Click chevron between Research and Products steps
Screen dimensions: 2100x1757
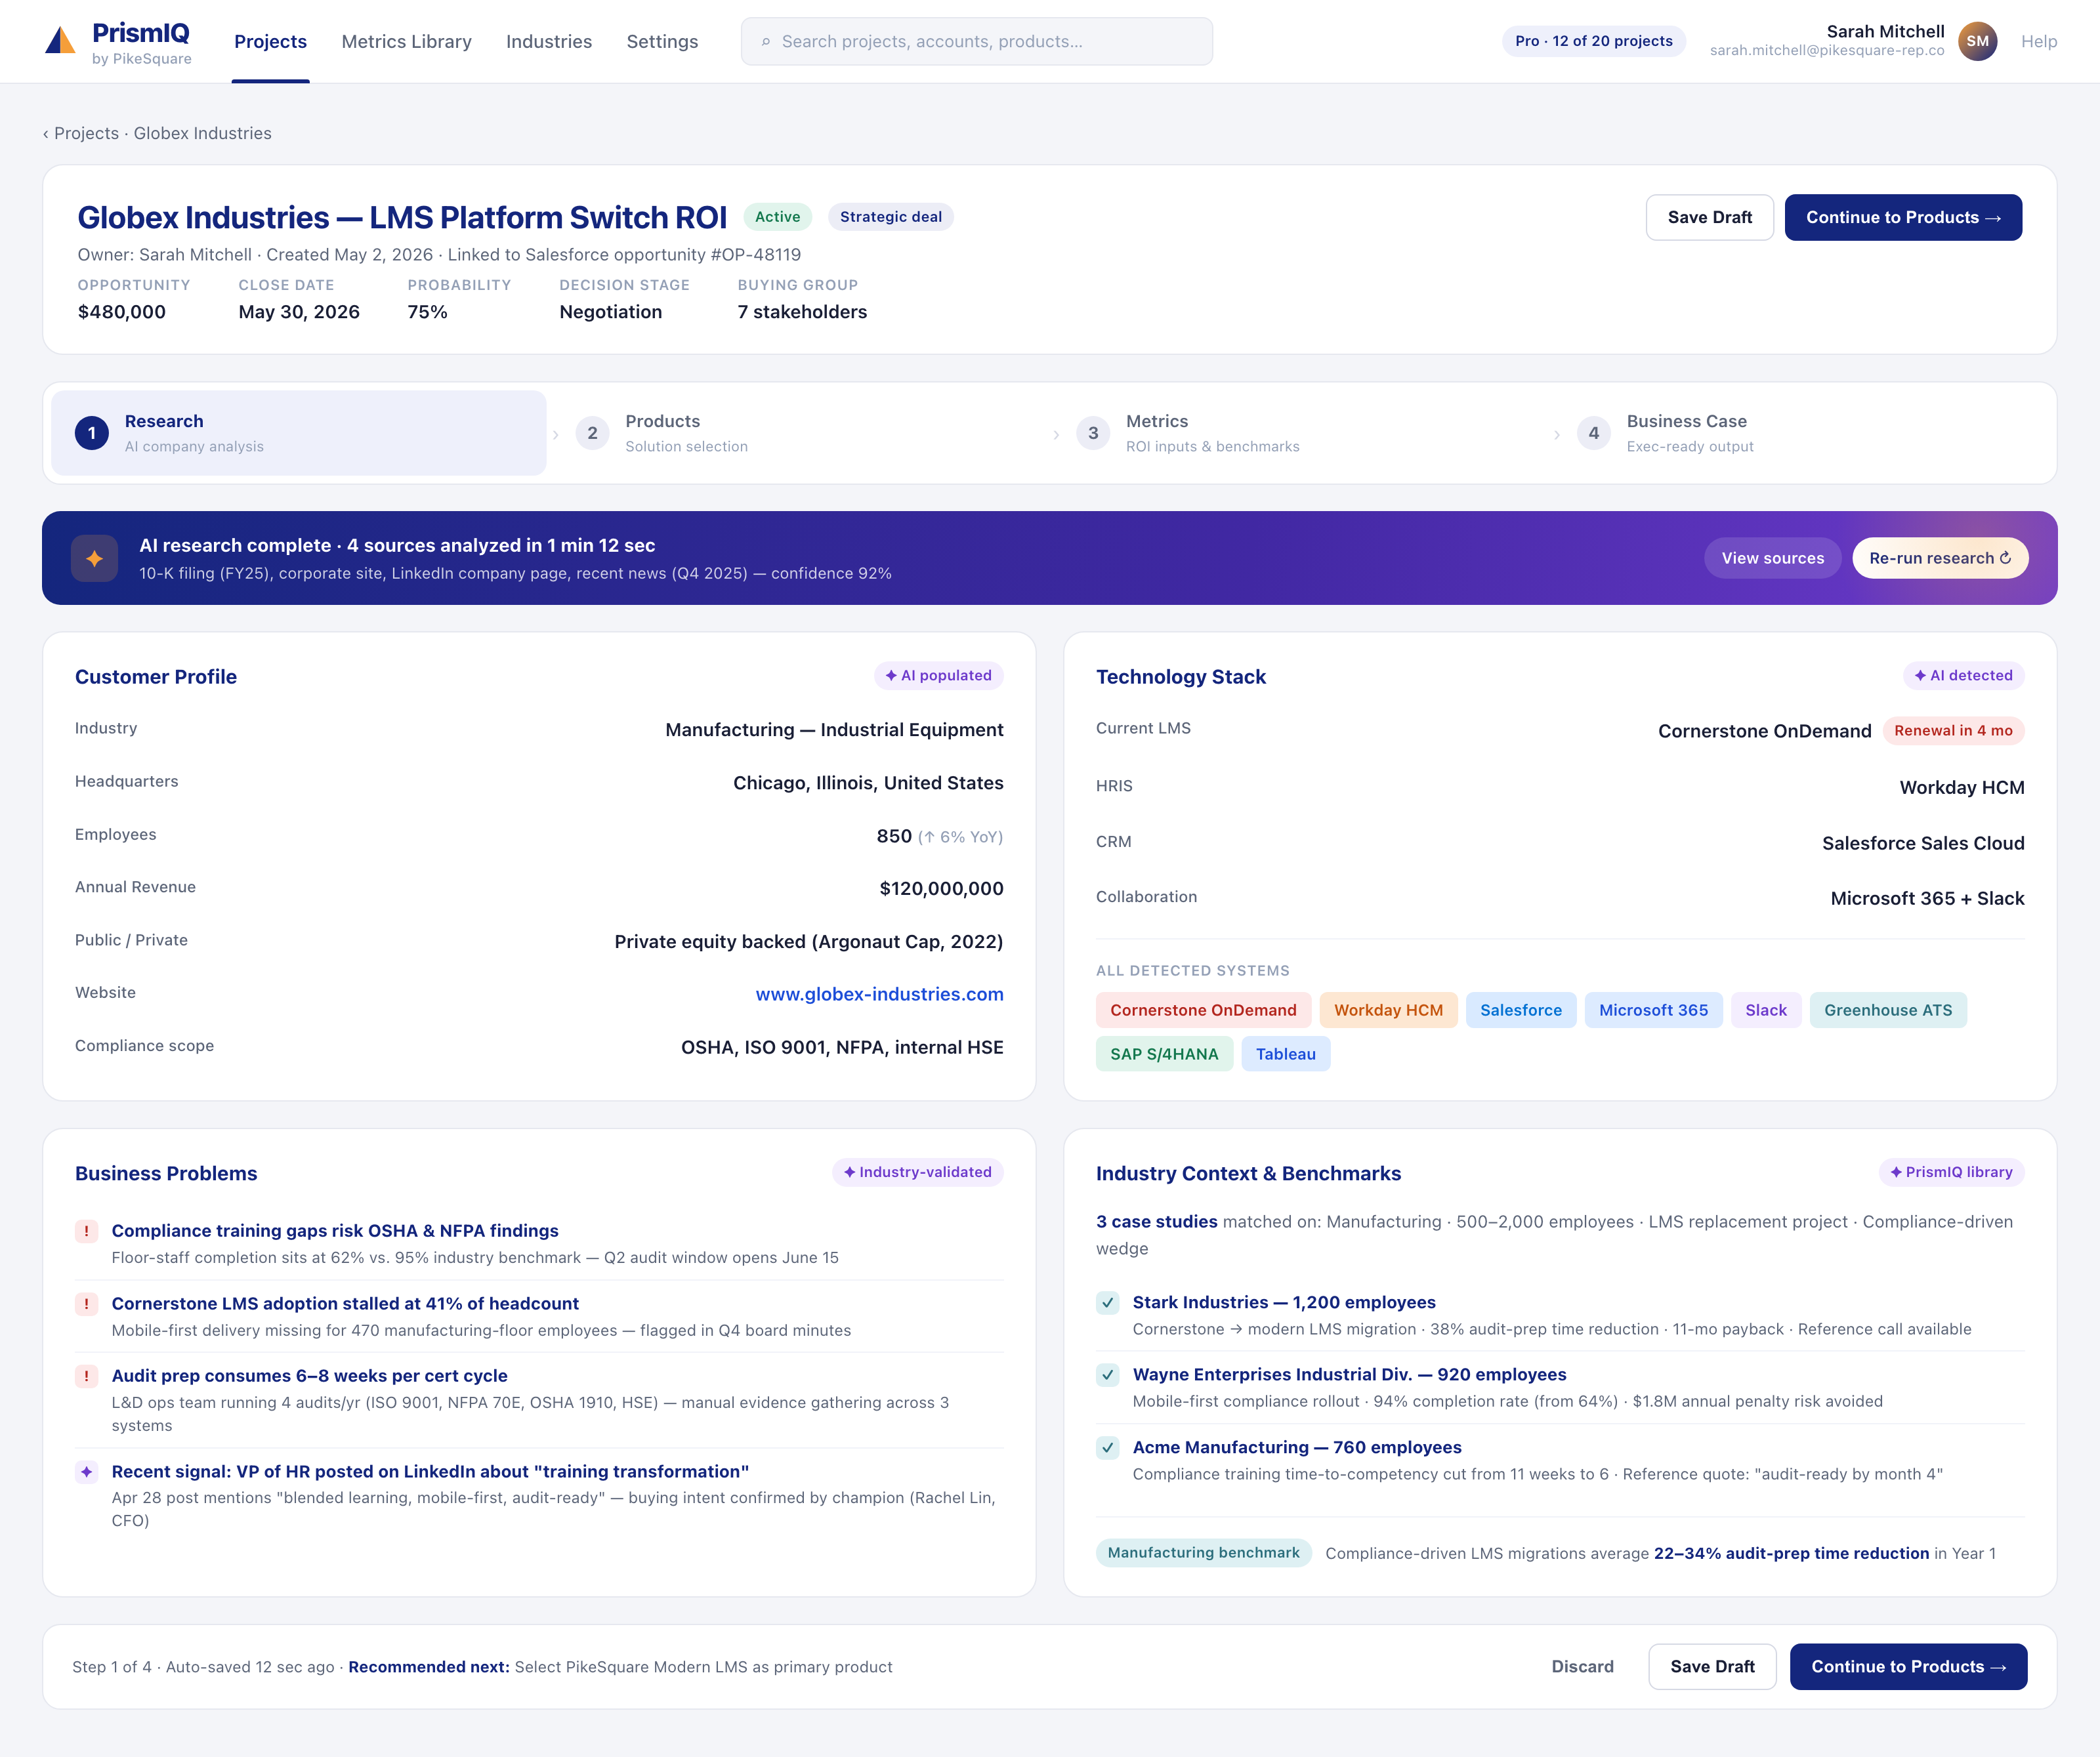coord(556,434)
